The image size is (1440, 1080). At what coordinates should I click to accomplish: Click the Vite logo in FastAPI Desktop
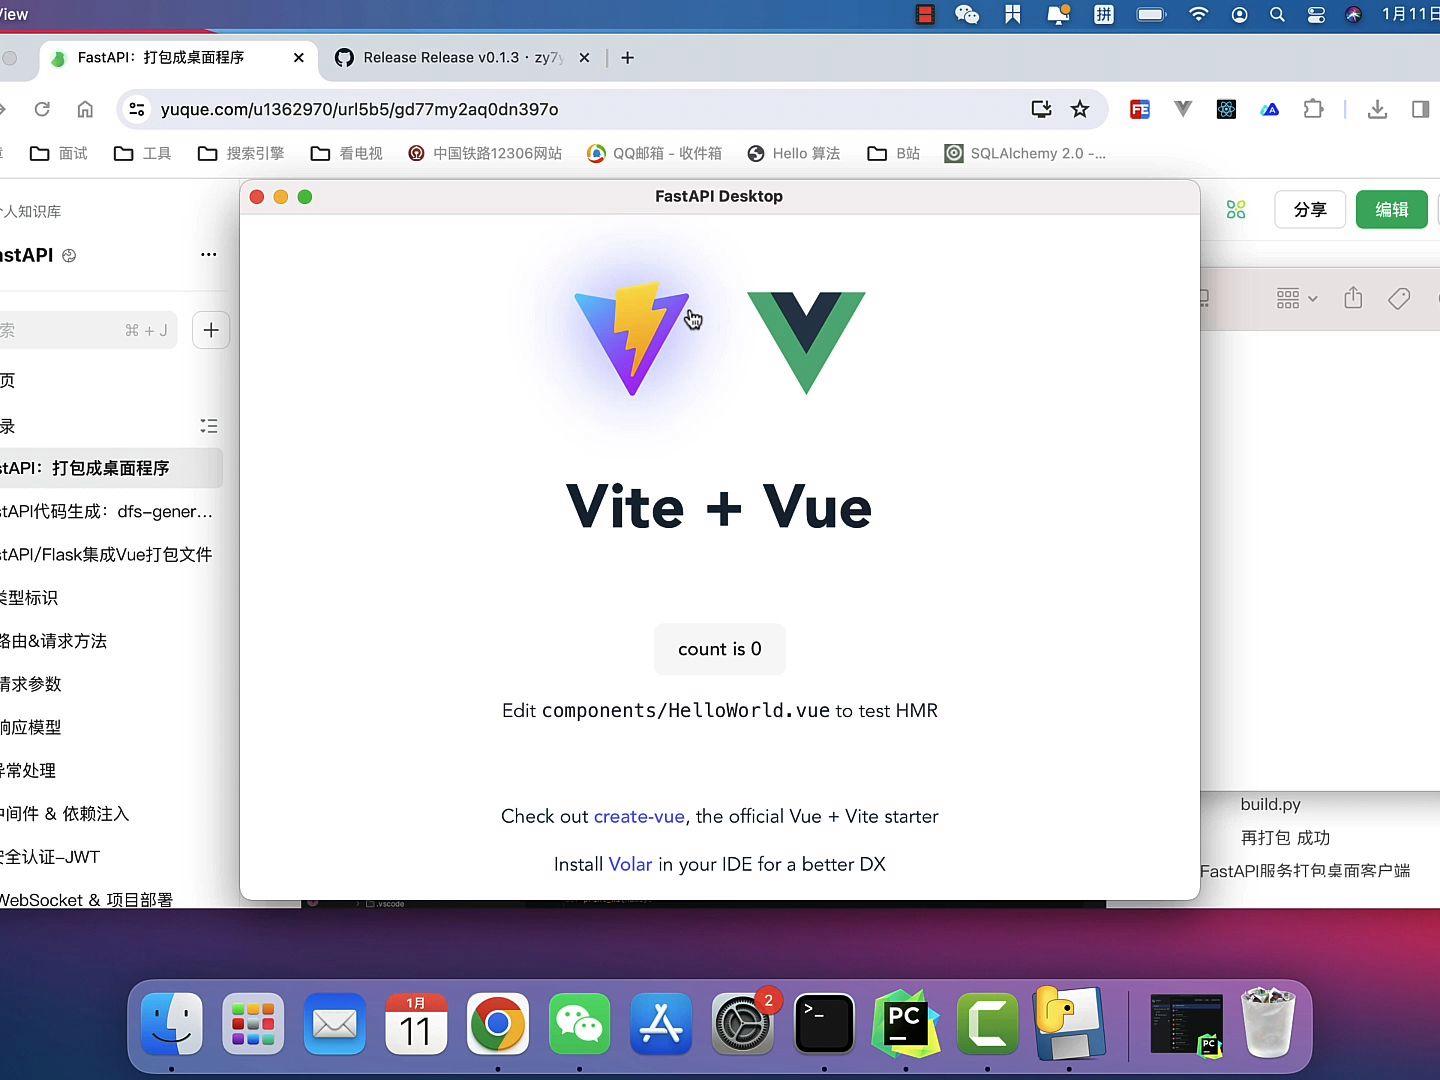[632, 338]
